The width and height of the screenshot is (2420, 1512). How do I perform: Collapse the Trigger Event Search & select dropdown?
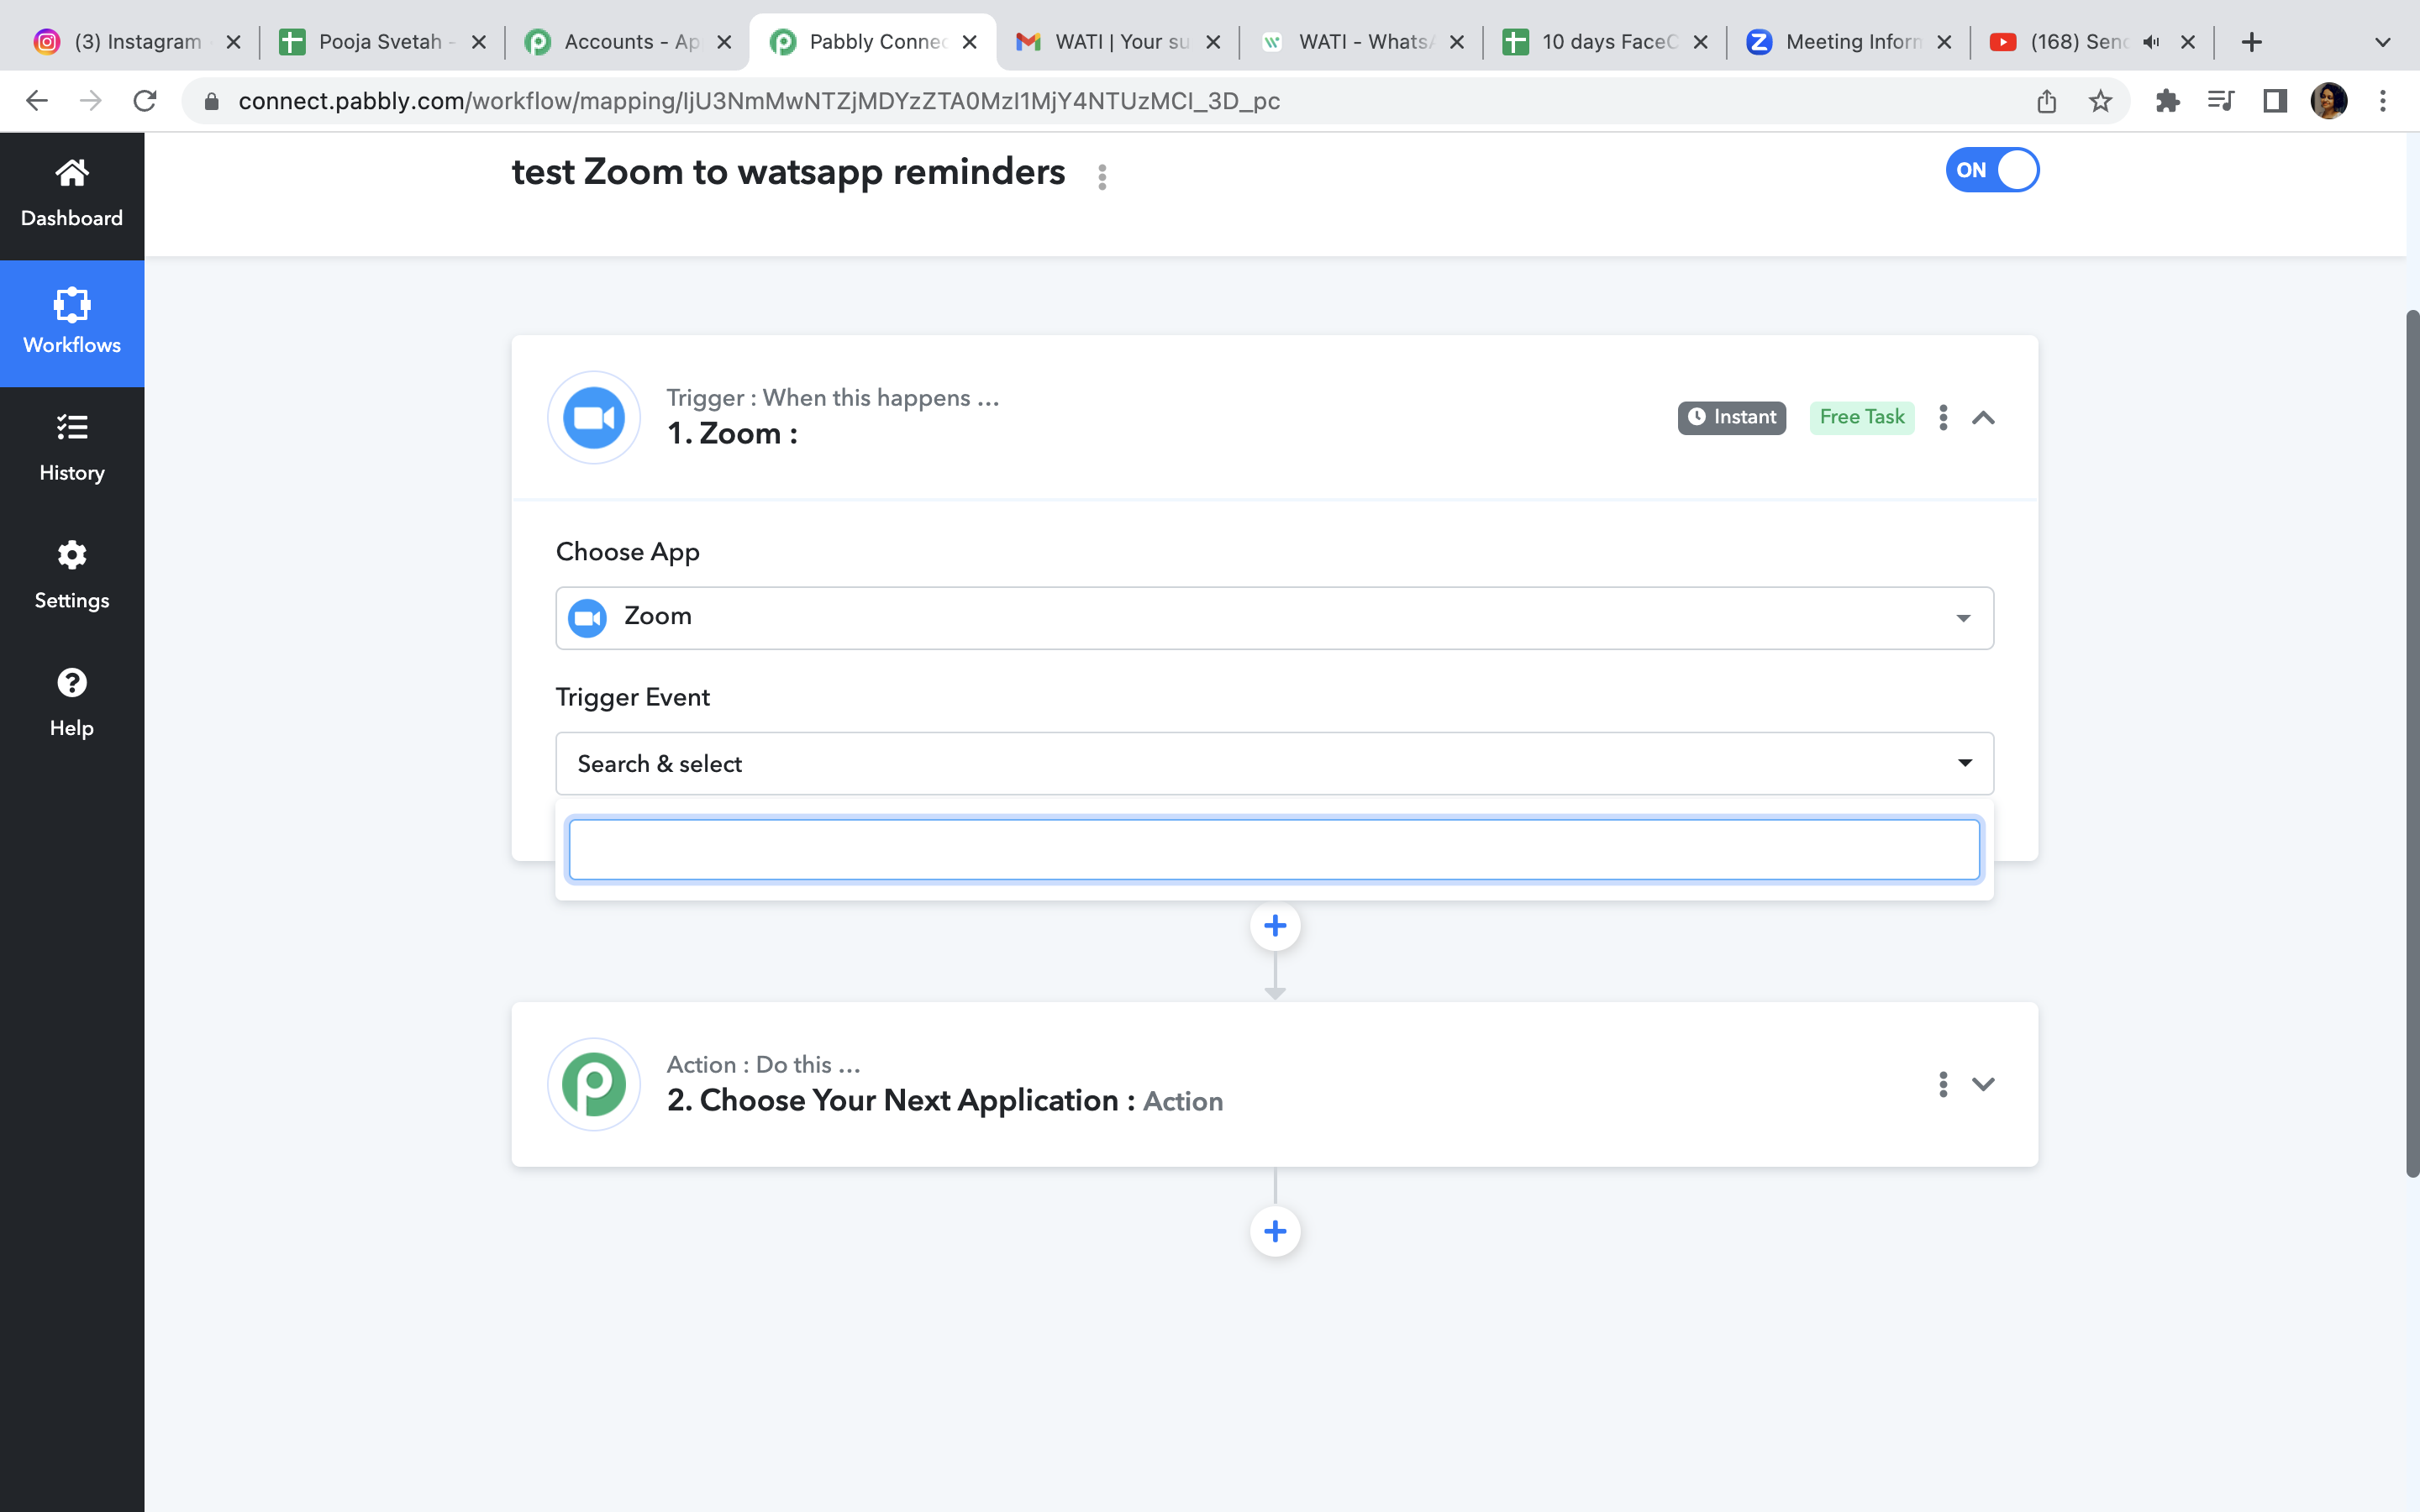[x=1275, y=763]
